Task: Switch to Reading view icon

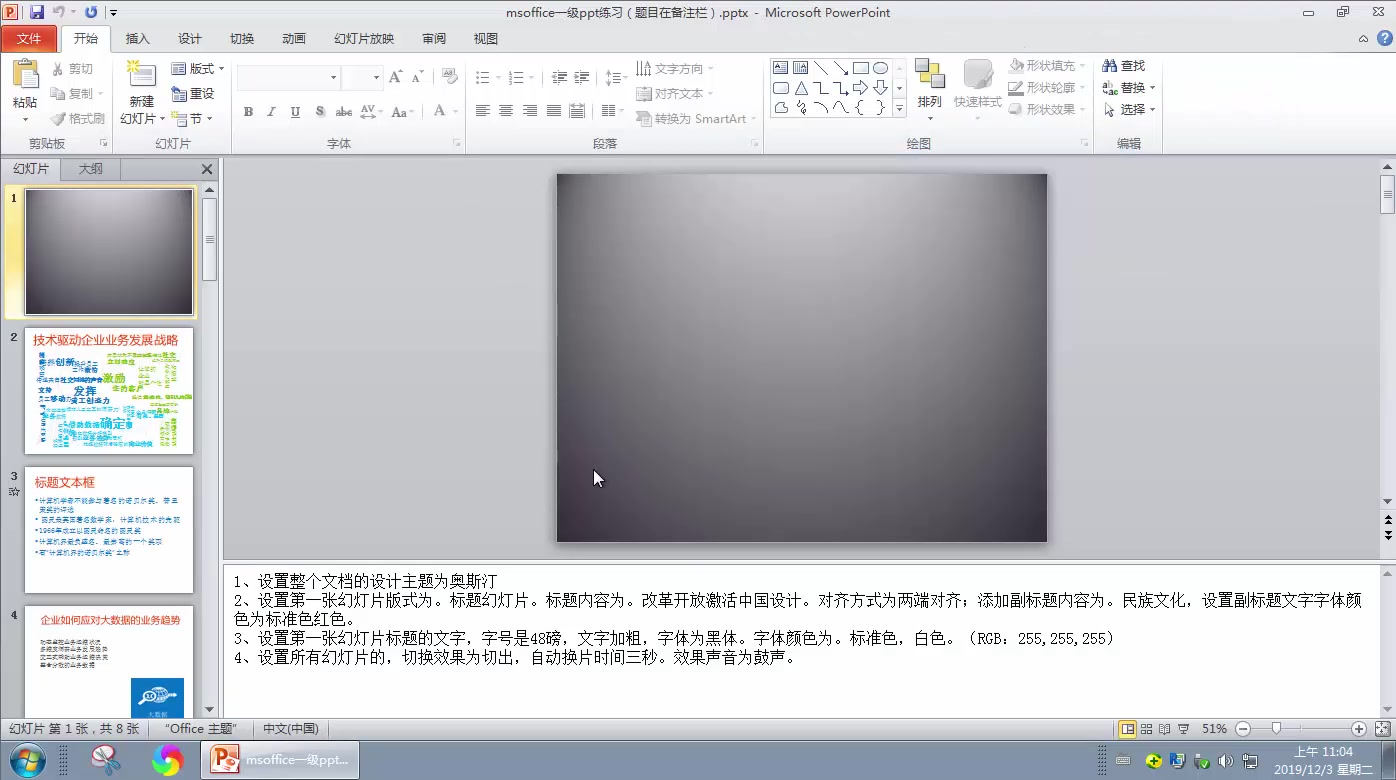Action: tap(1165, 729)
